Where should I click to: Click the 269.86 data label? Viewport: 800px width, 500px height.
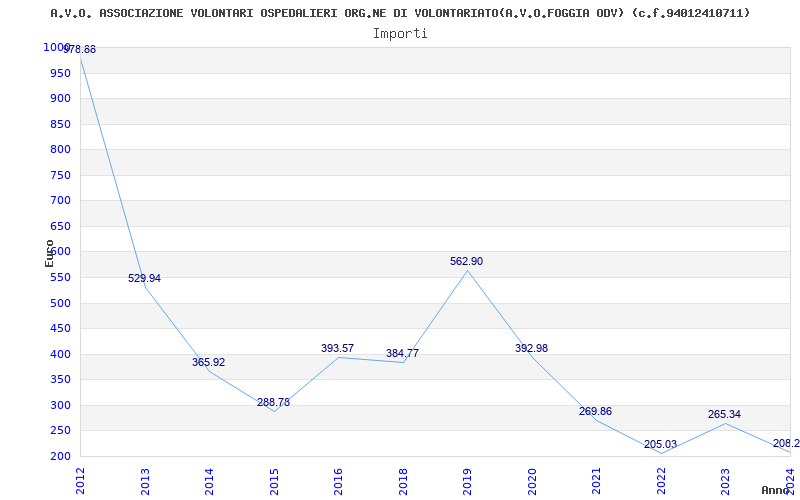(595, 411)
